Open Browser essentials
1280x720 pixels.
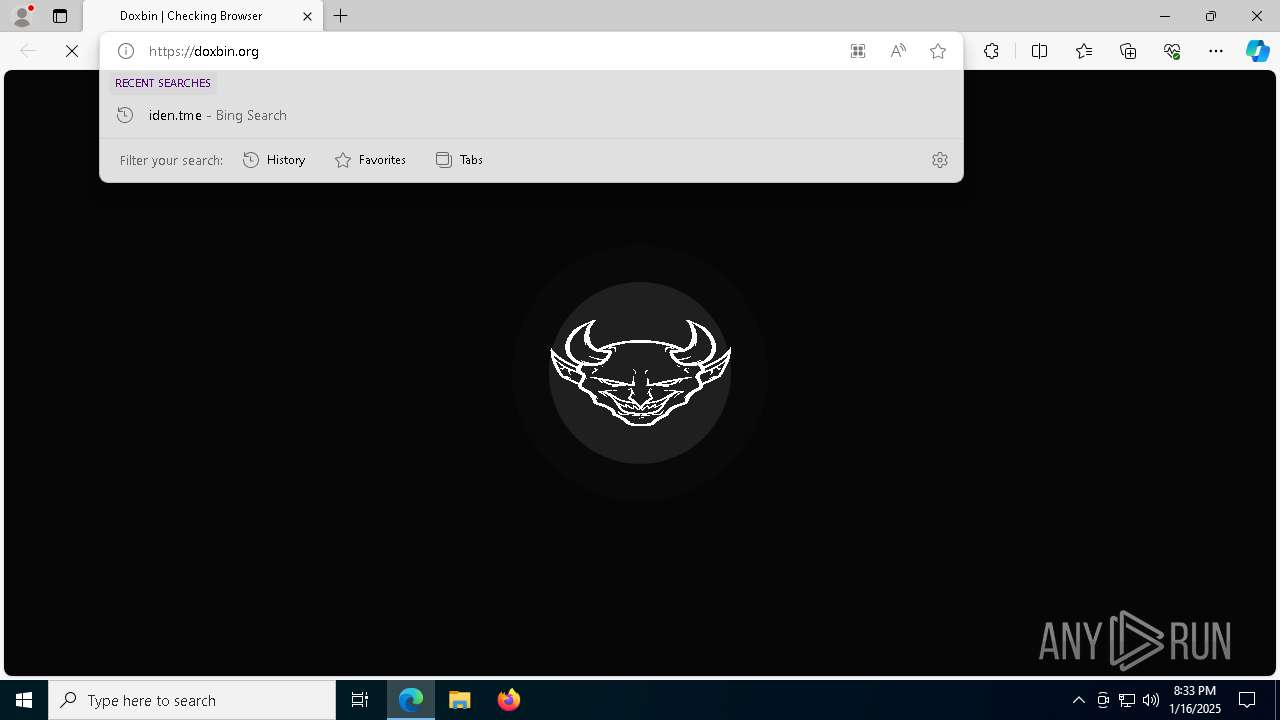tap(1172, 51)
